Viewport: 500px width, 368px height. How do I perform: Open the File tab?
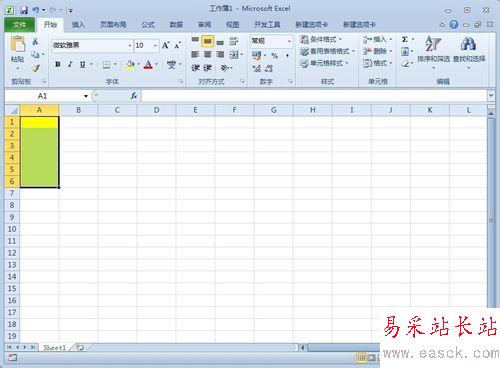coord(19,25)
